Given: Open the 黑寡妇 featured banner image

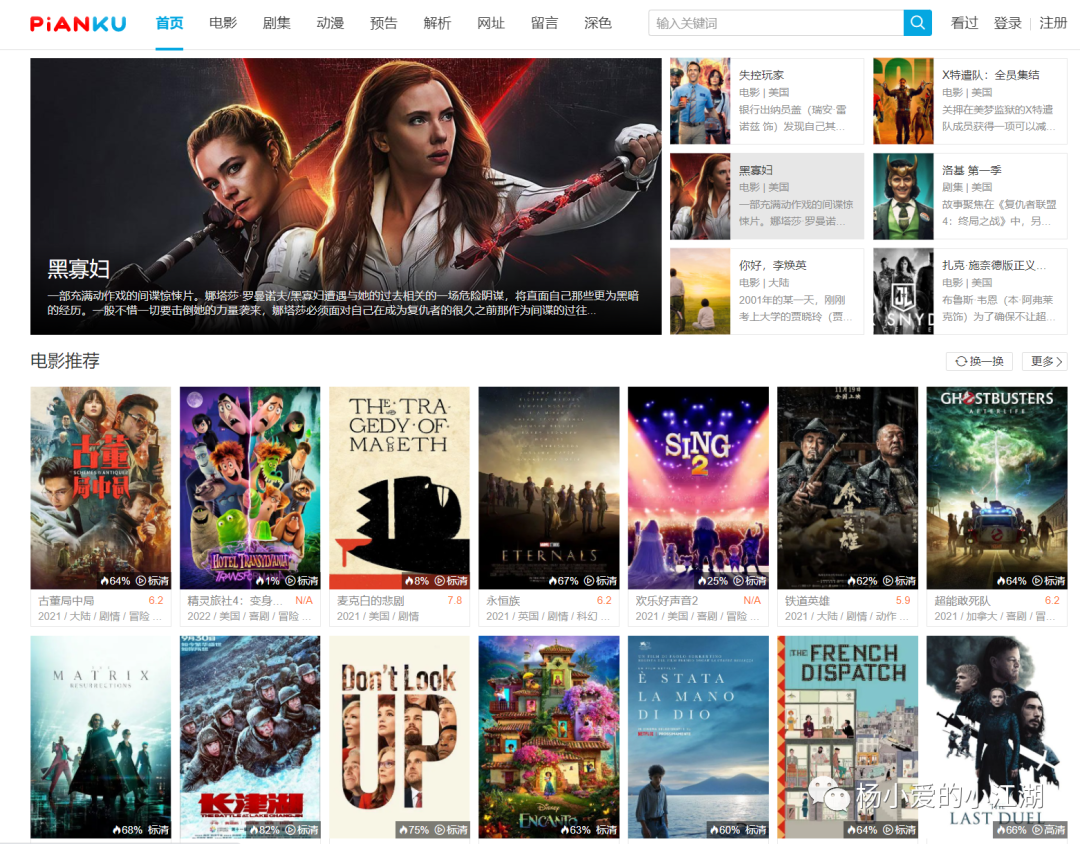Looking at the screenshot, I should (346, 196).
